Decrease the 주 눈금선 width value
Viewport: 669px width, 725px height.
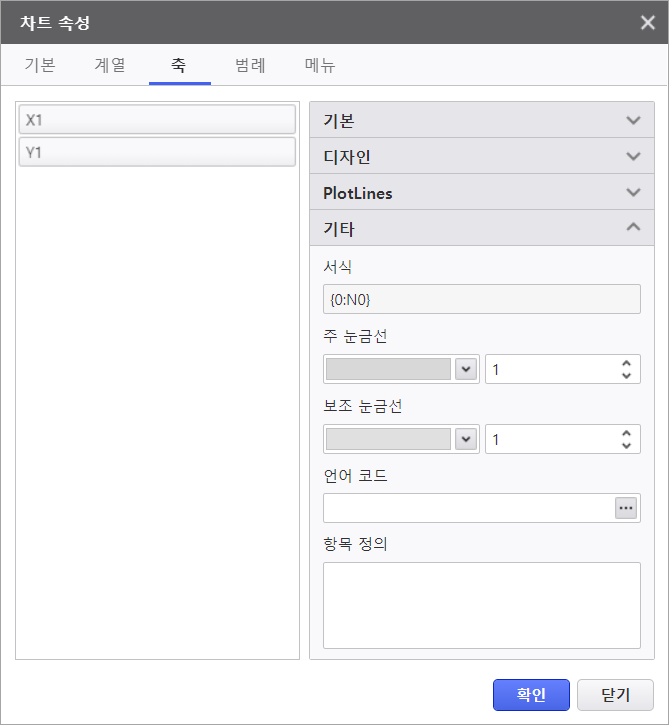[626, 376]
